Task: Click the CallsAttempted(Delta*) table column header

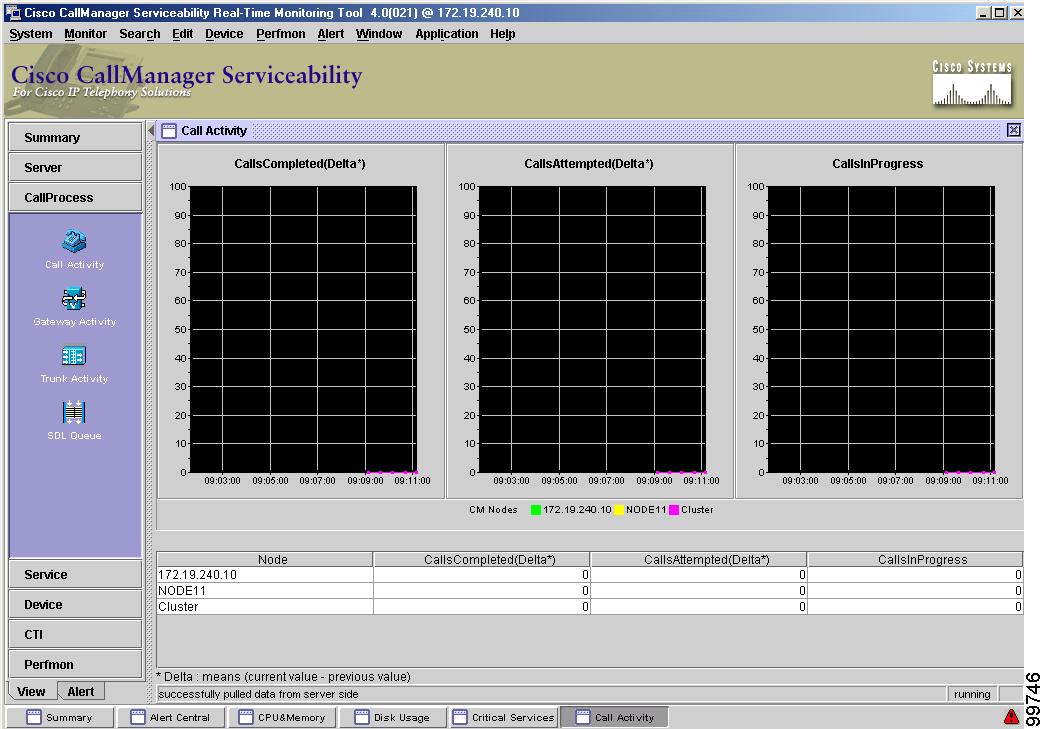Action: (698, 560)
